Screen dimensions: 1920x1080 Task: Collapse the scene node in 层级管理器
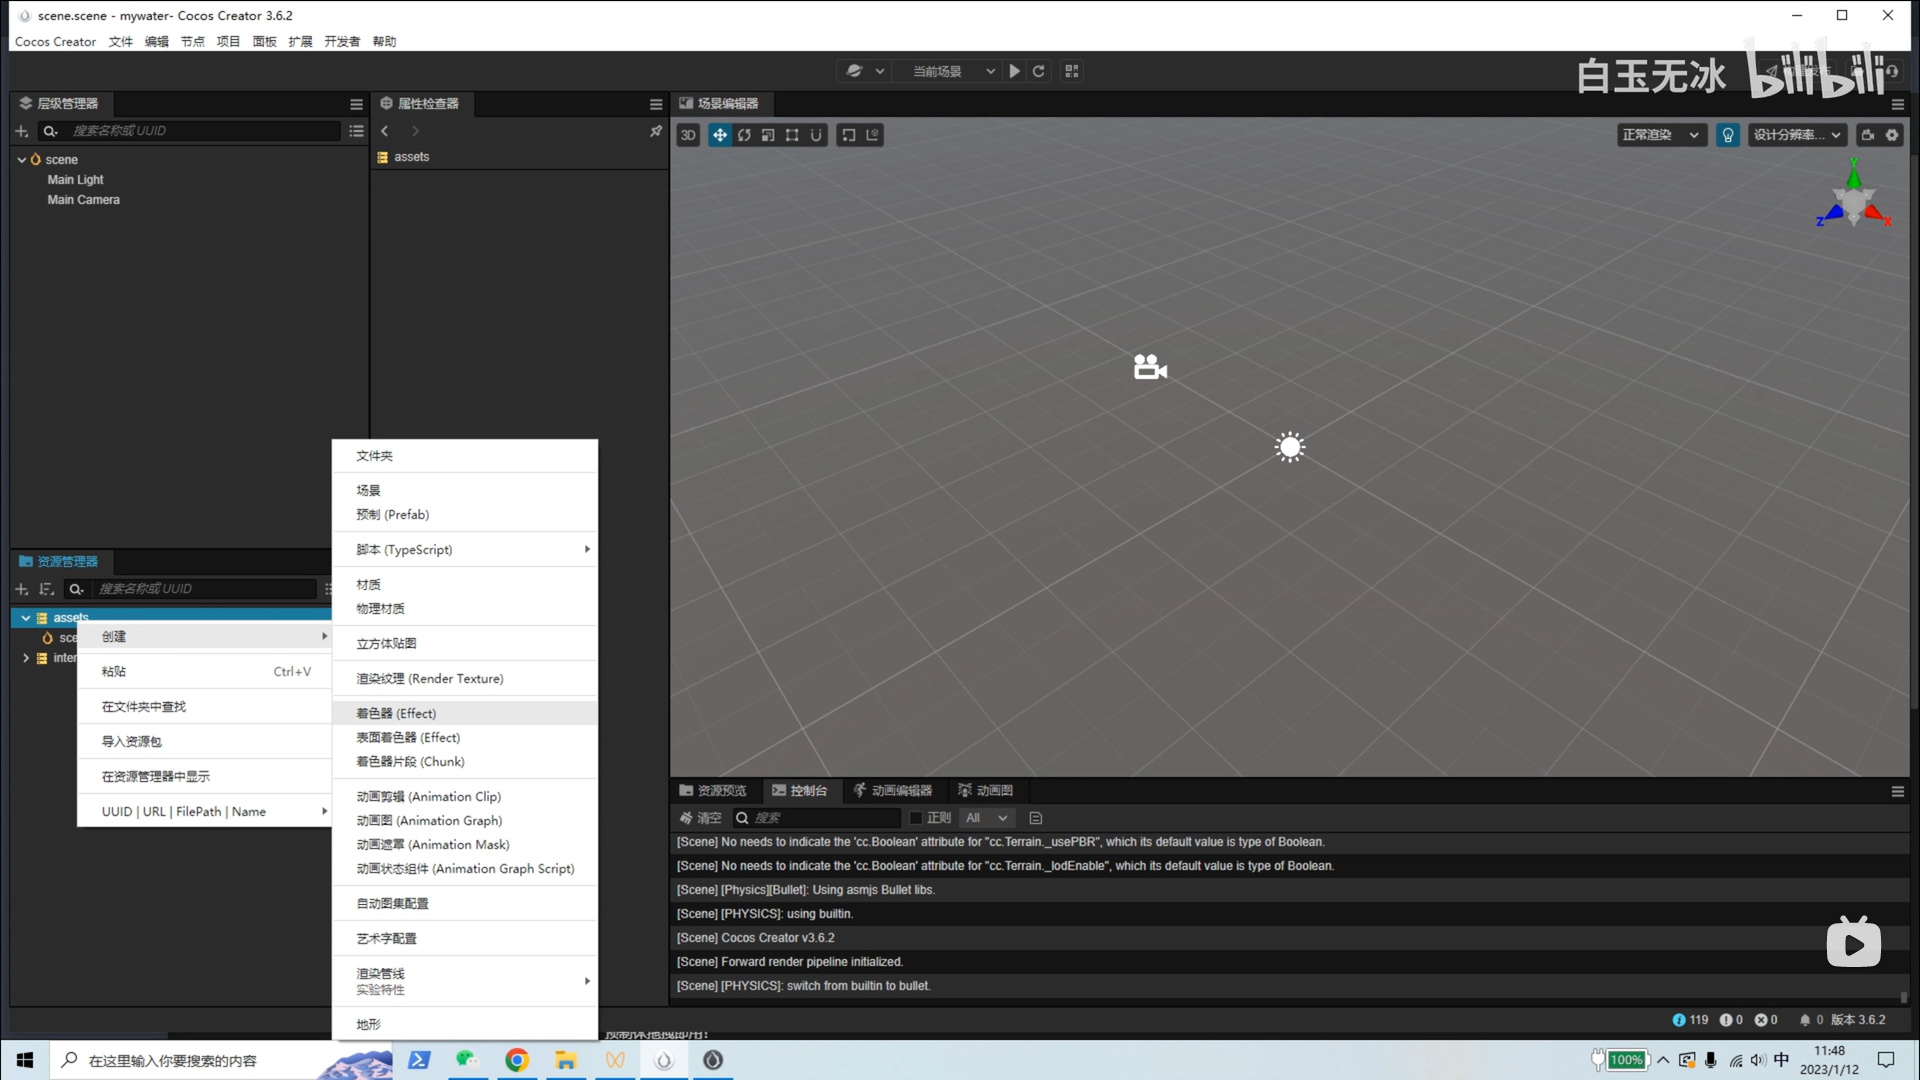pos(22,159)
